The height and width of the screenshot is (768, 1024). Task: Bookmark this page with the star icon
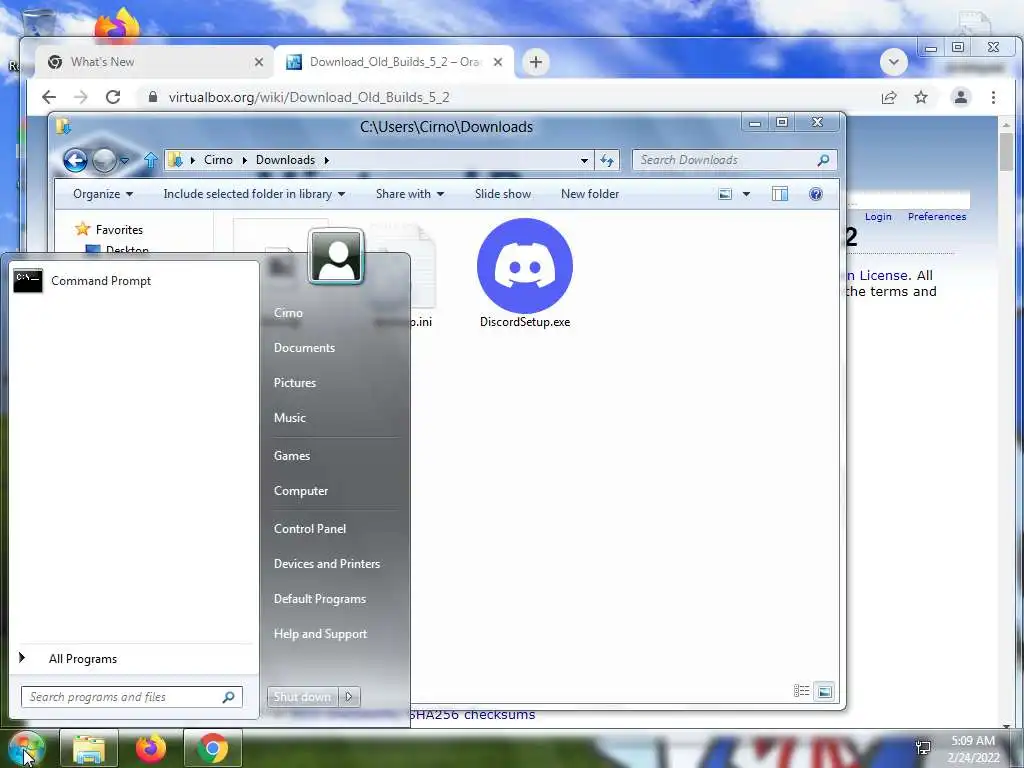(x=921, y=97)
